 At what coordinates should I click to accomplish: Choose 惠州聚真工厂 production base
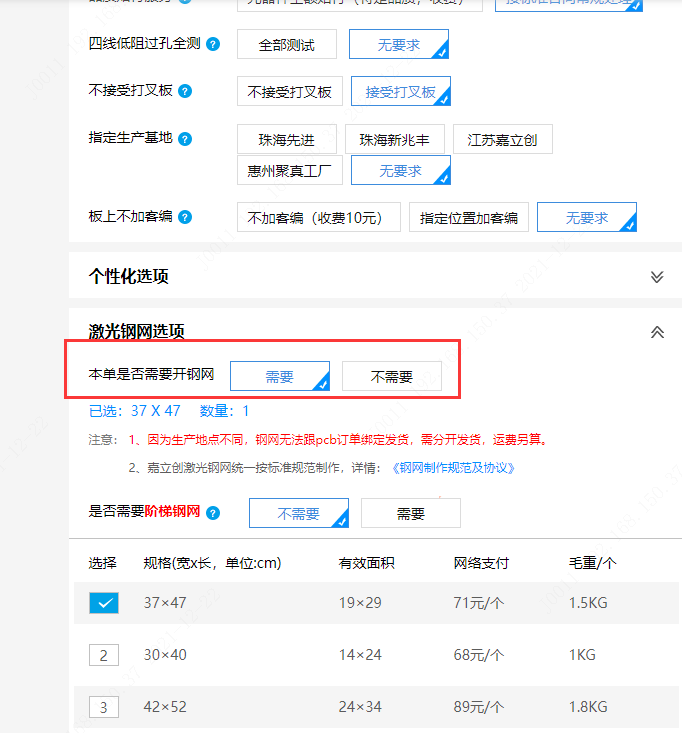tap(290, 171)
